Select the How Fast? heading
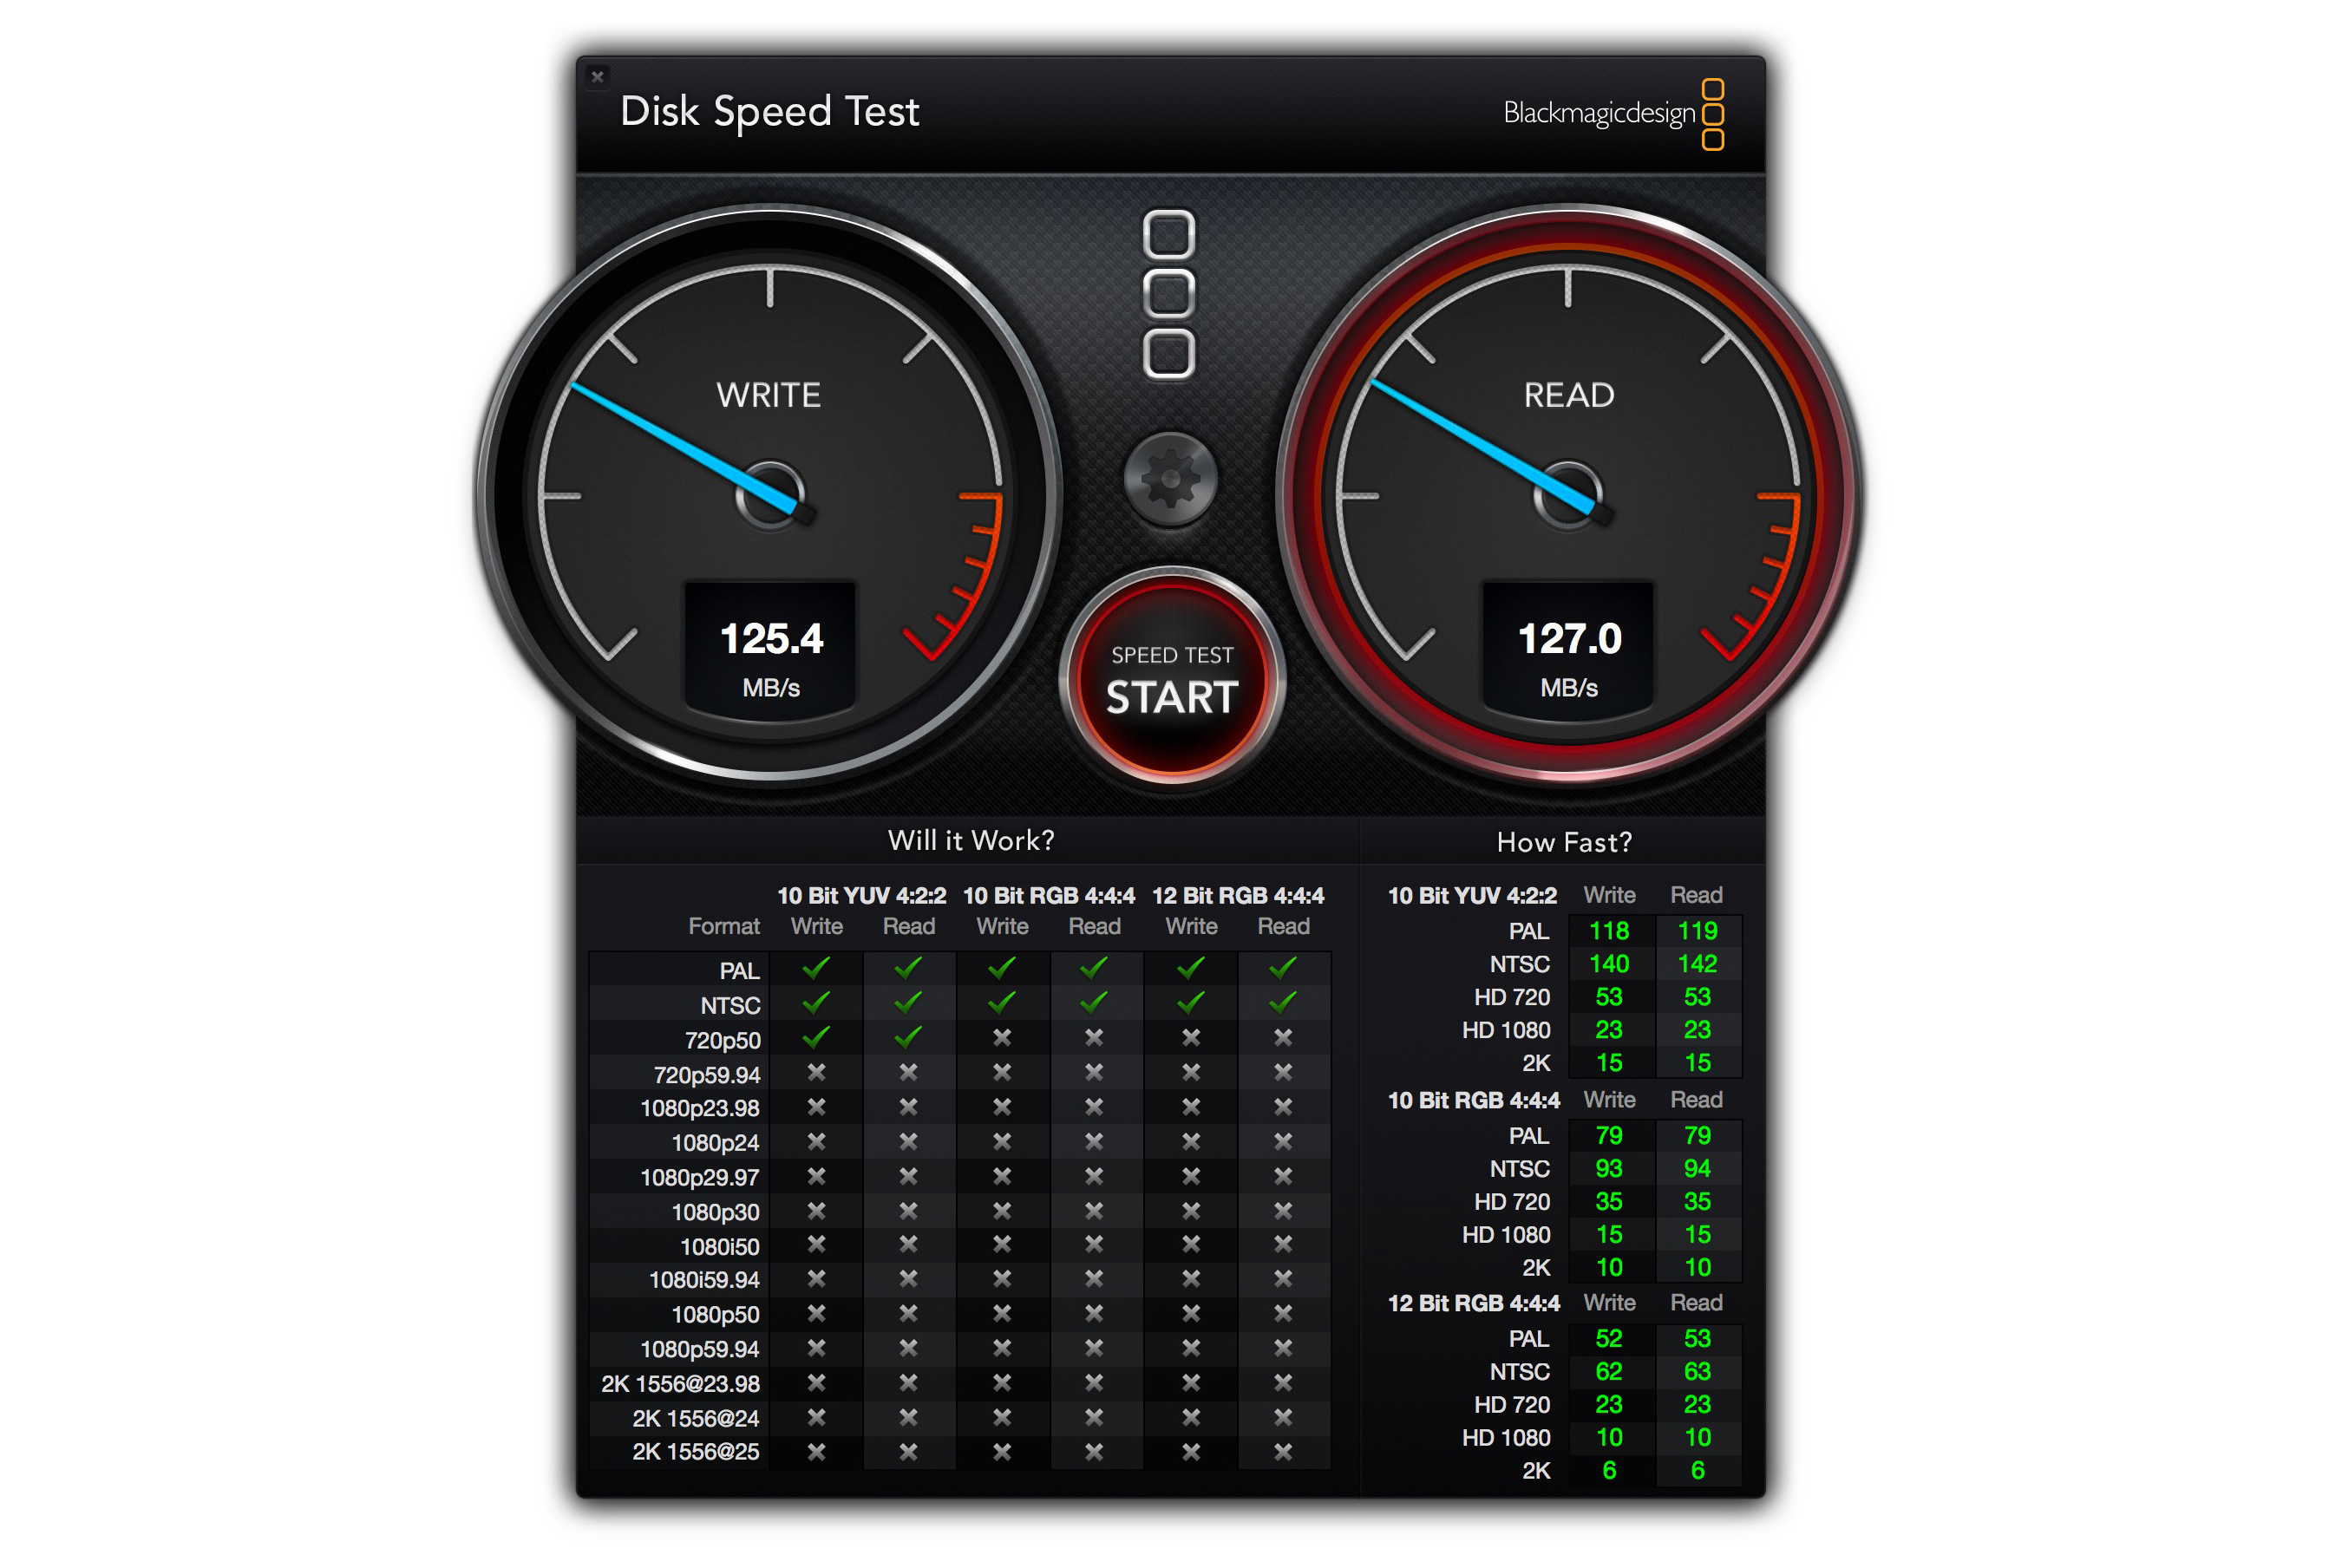The height and width of the screenshot is (1568, 2342). click(x=1563, y=842)
